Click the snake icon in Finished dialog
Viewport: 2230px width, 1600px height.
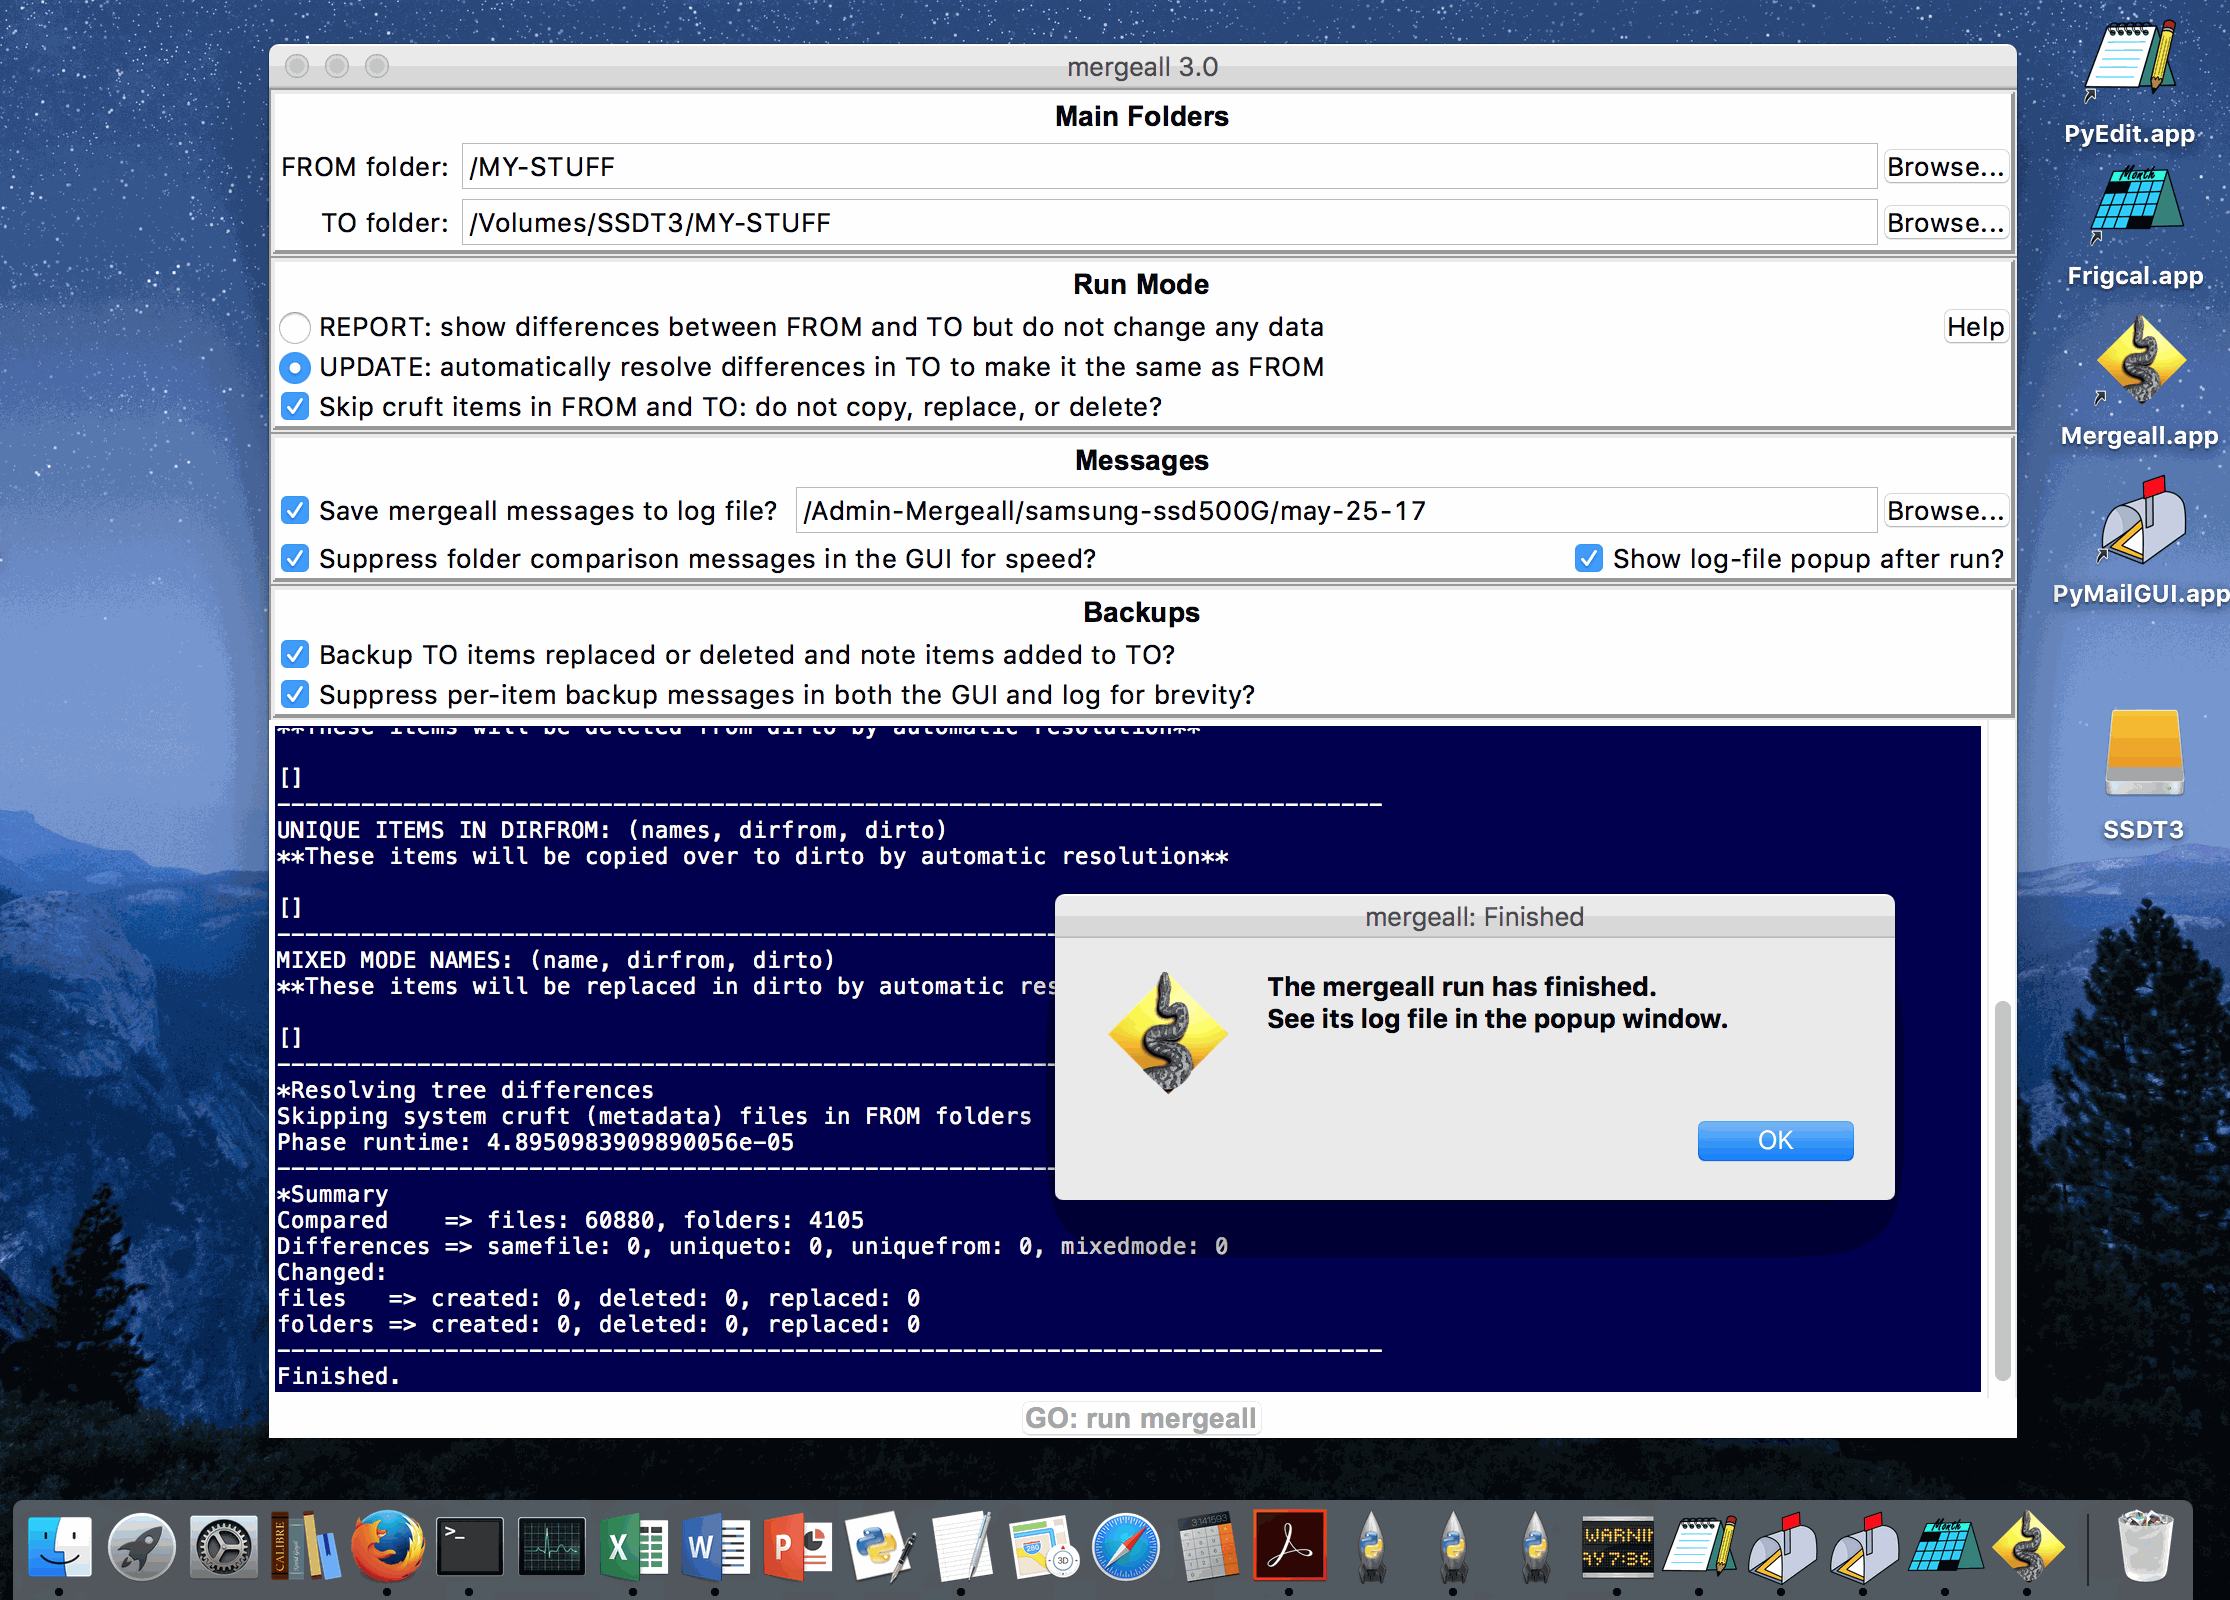(x=1167, y=1033)
